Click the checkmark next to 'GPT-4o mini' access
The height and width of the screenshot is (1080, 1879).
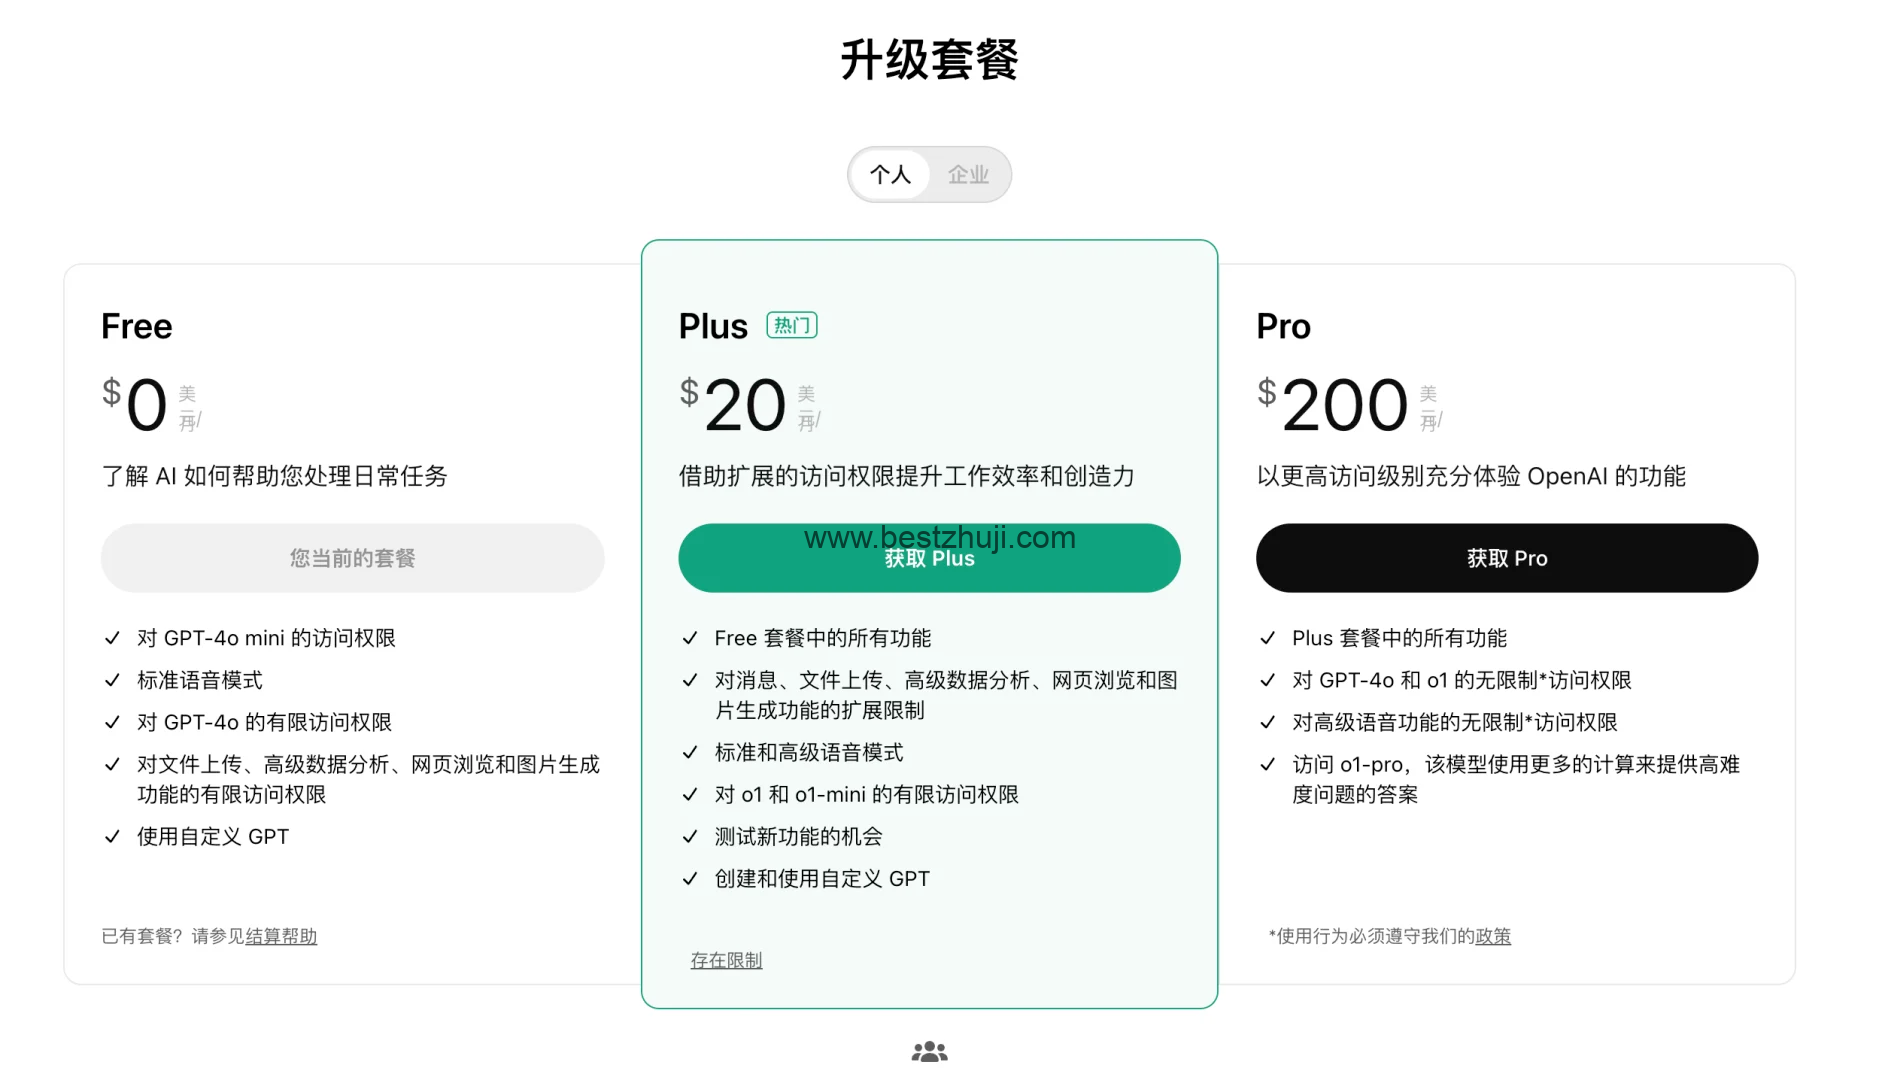112,637
